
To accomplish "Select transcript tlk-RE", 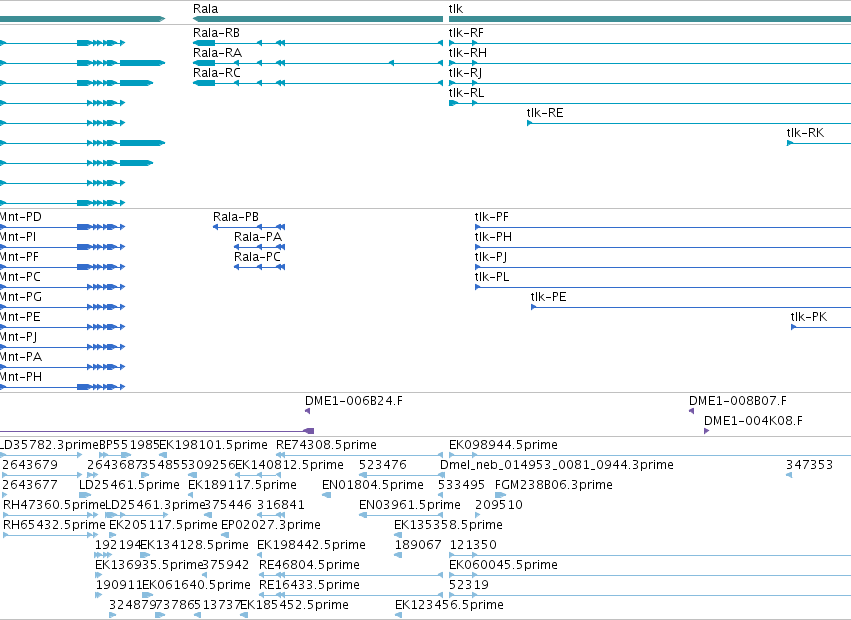I will [545, 113].
